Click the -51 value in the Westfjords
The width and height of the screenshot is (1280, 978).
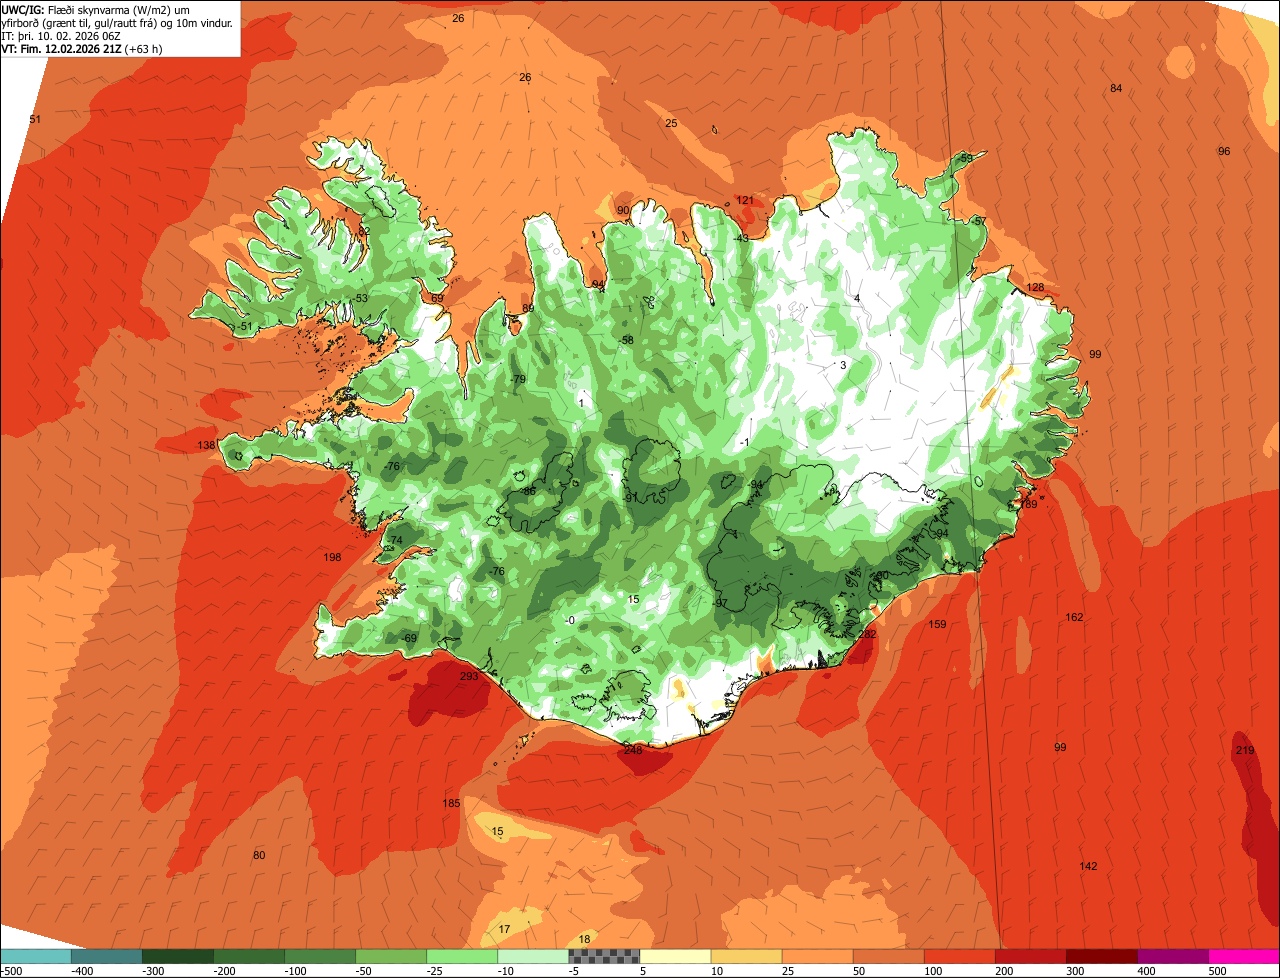(245, 326)
